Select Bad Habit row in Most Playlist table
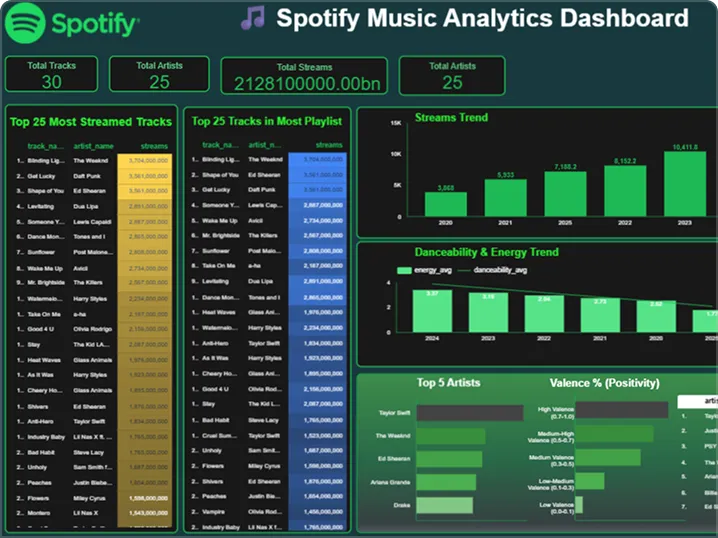The image size is (718, 538). click(x=269, y=420)
